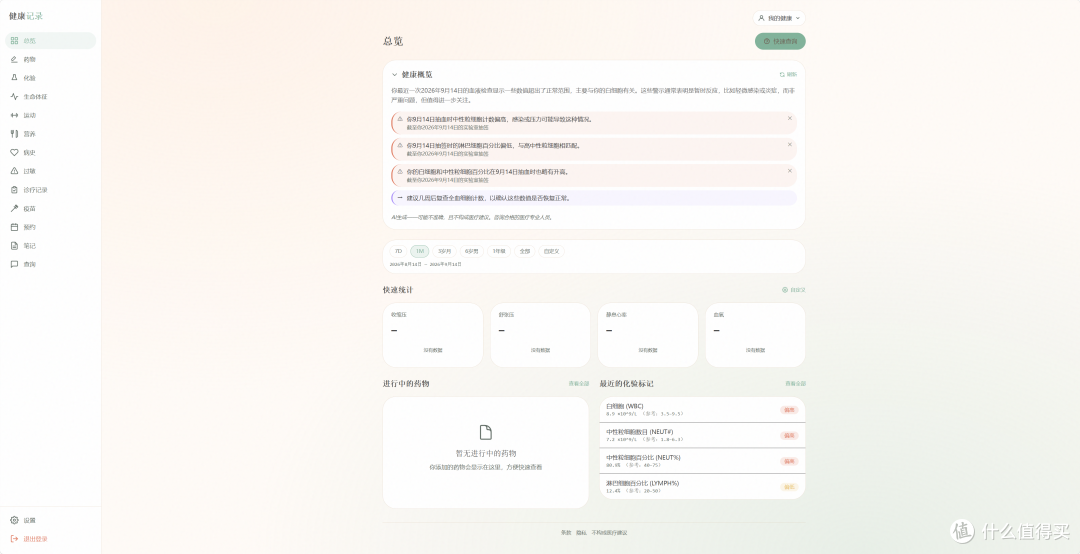
Task: Click the empty medications document icon
Action: pyautogui.click(x=486, y=432)
